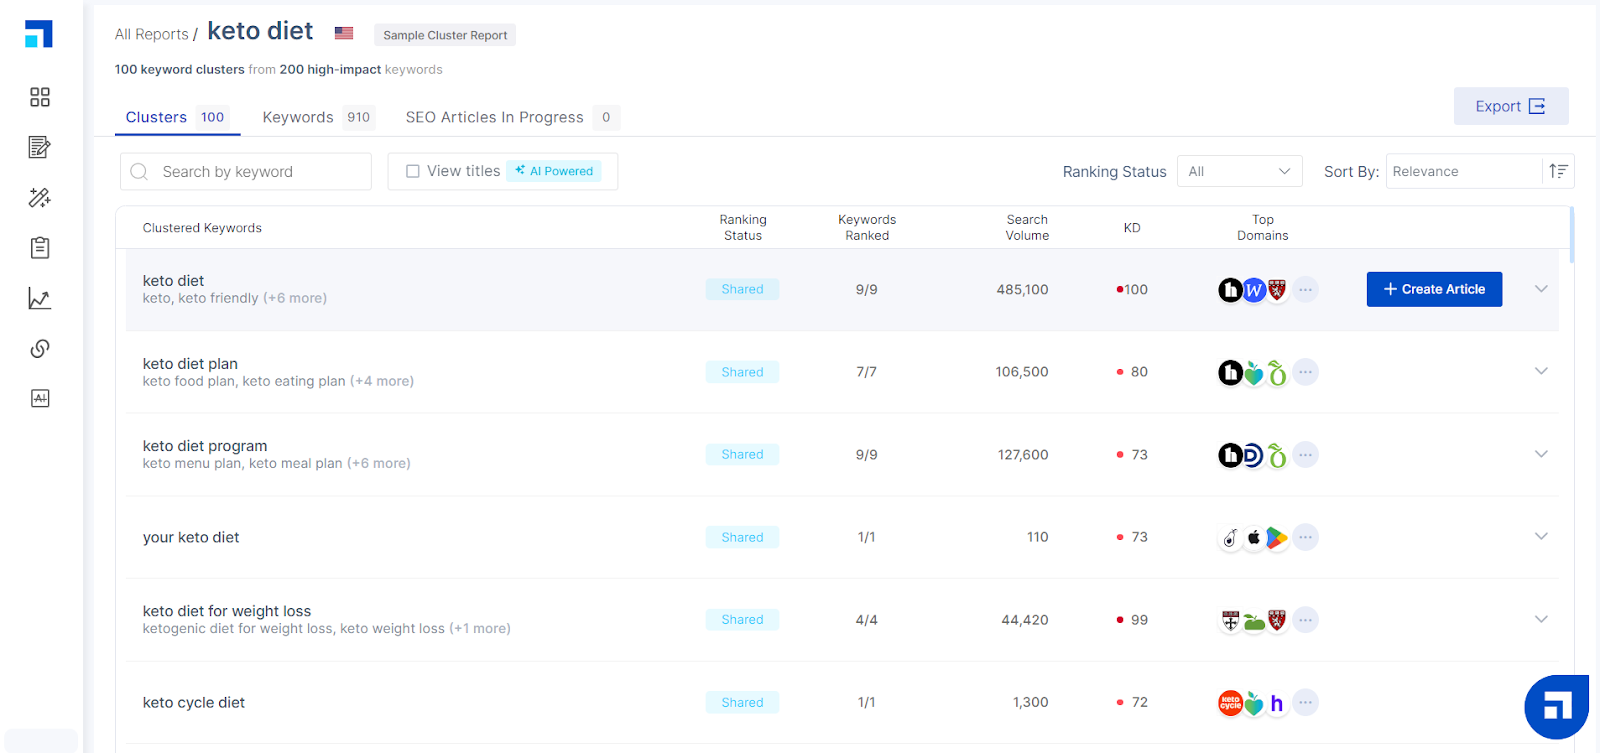Screen dimensions: 1600x753
Task: Click the article editor icon in sidebar
Action: point(40,147)
